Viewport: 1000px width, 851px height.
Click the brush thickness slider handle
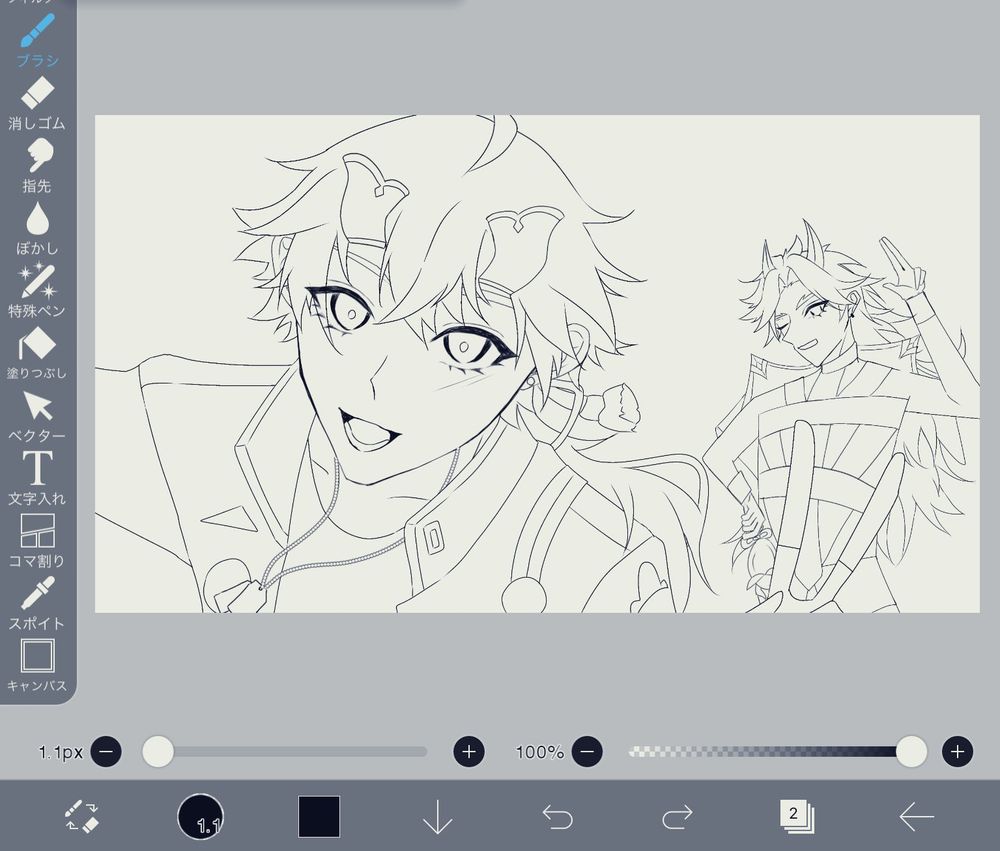click(158, 751)
